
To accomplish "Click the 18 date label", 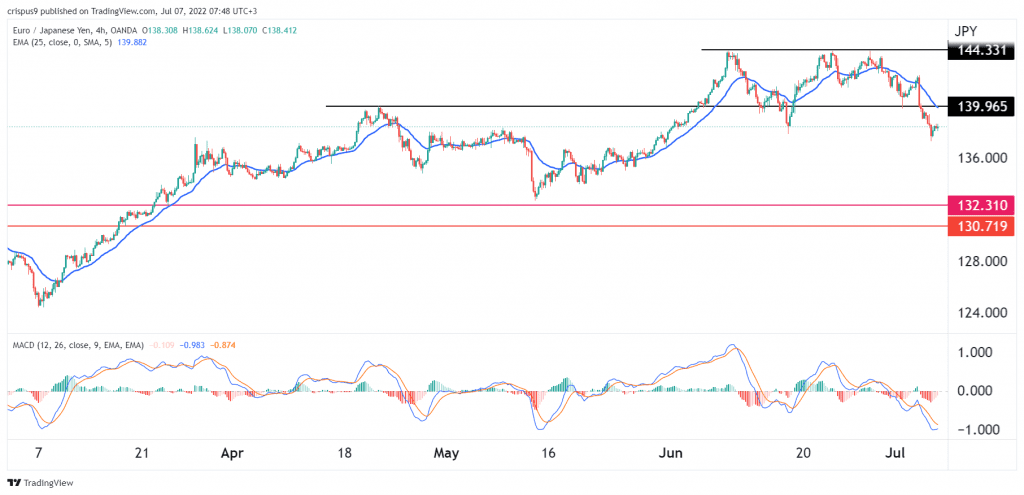I will pyautogui.click(x=345, y=452).
